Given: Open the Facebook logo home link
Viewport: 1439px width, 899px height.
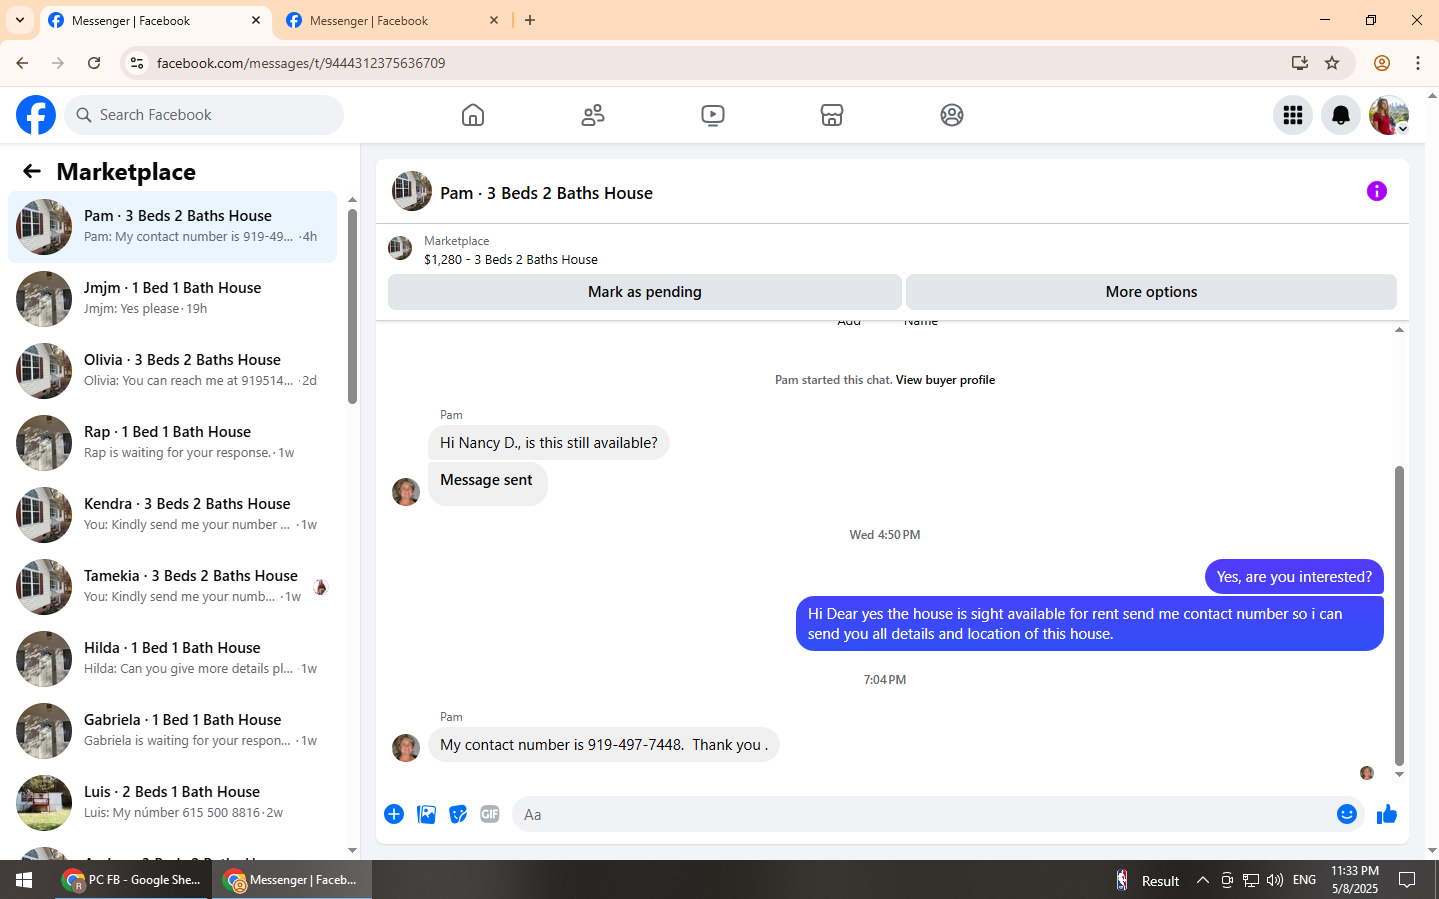Looking at the screenshot, I should [36, 115].
